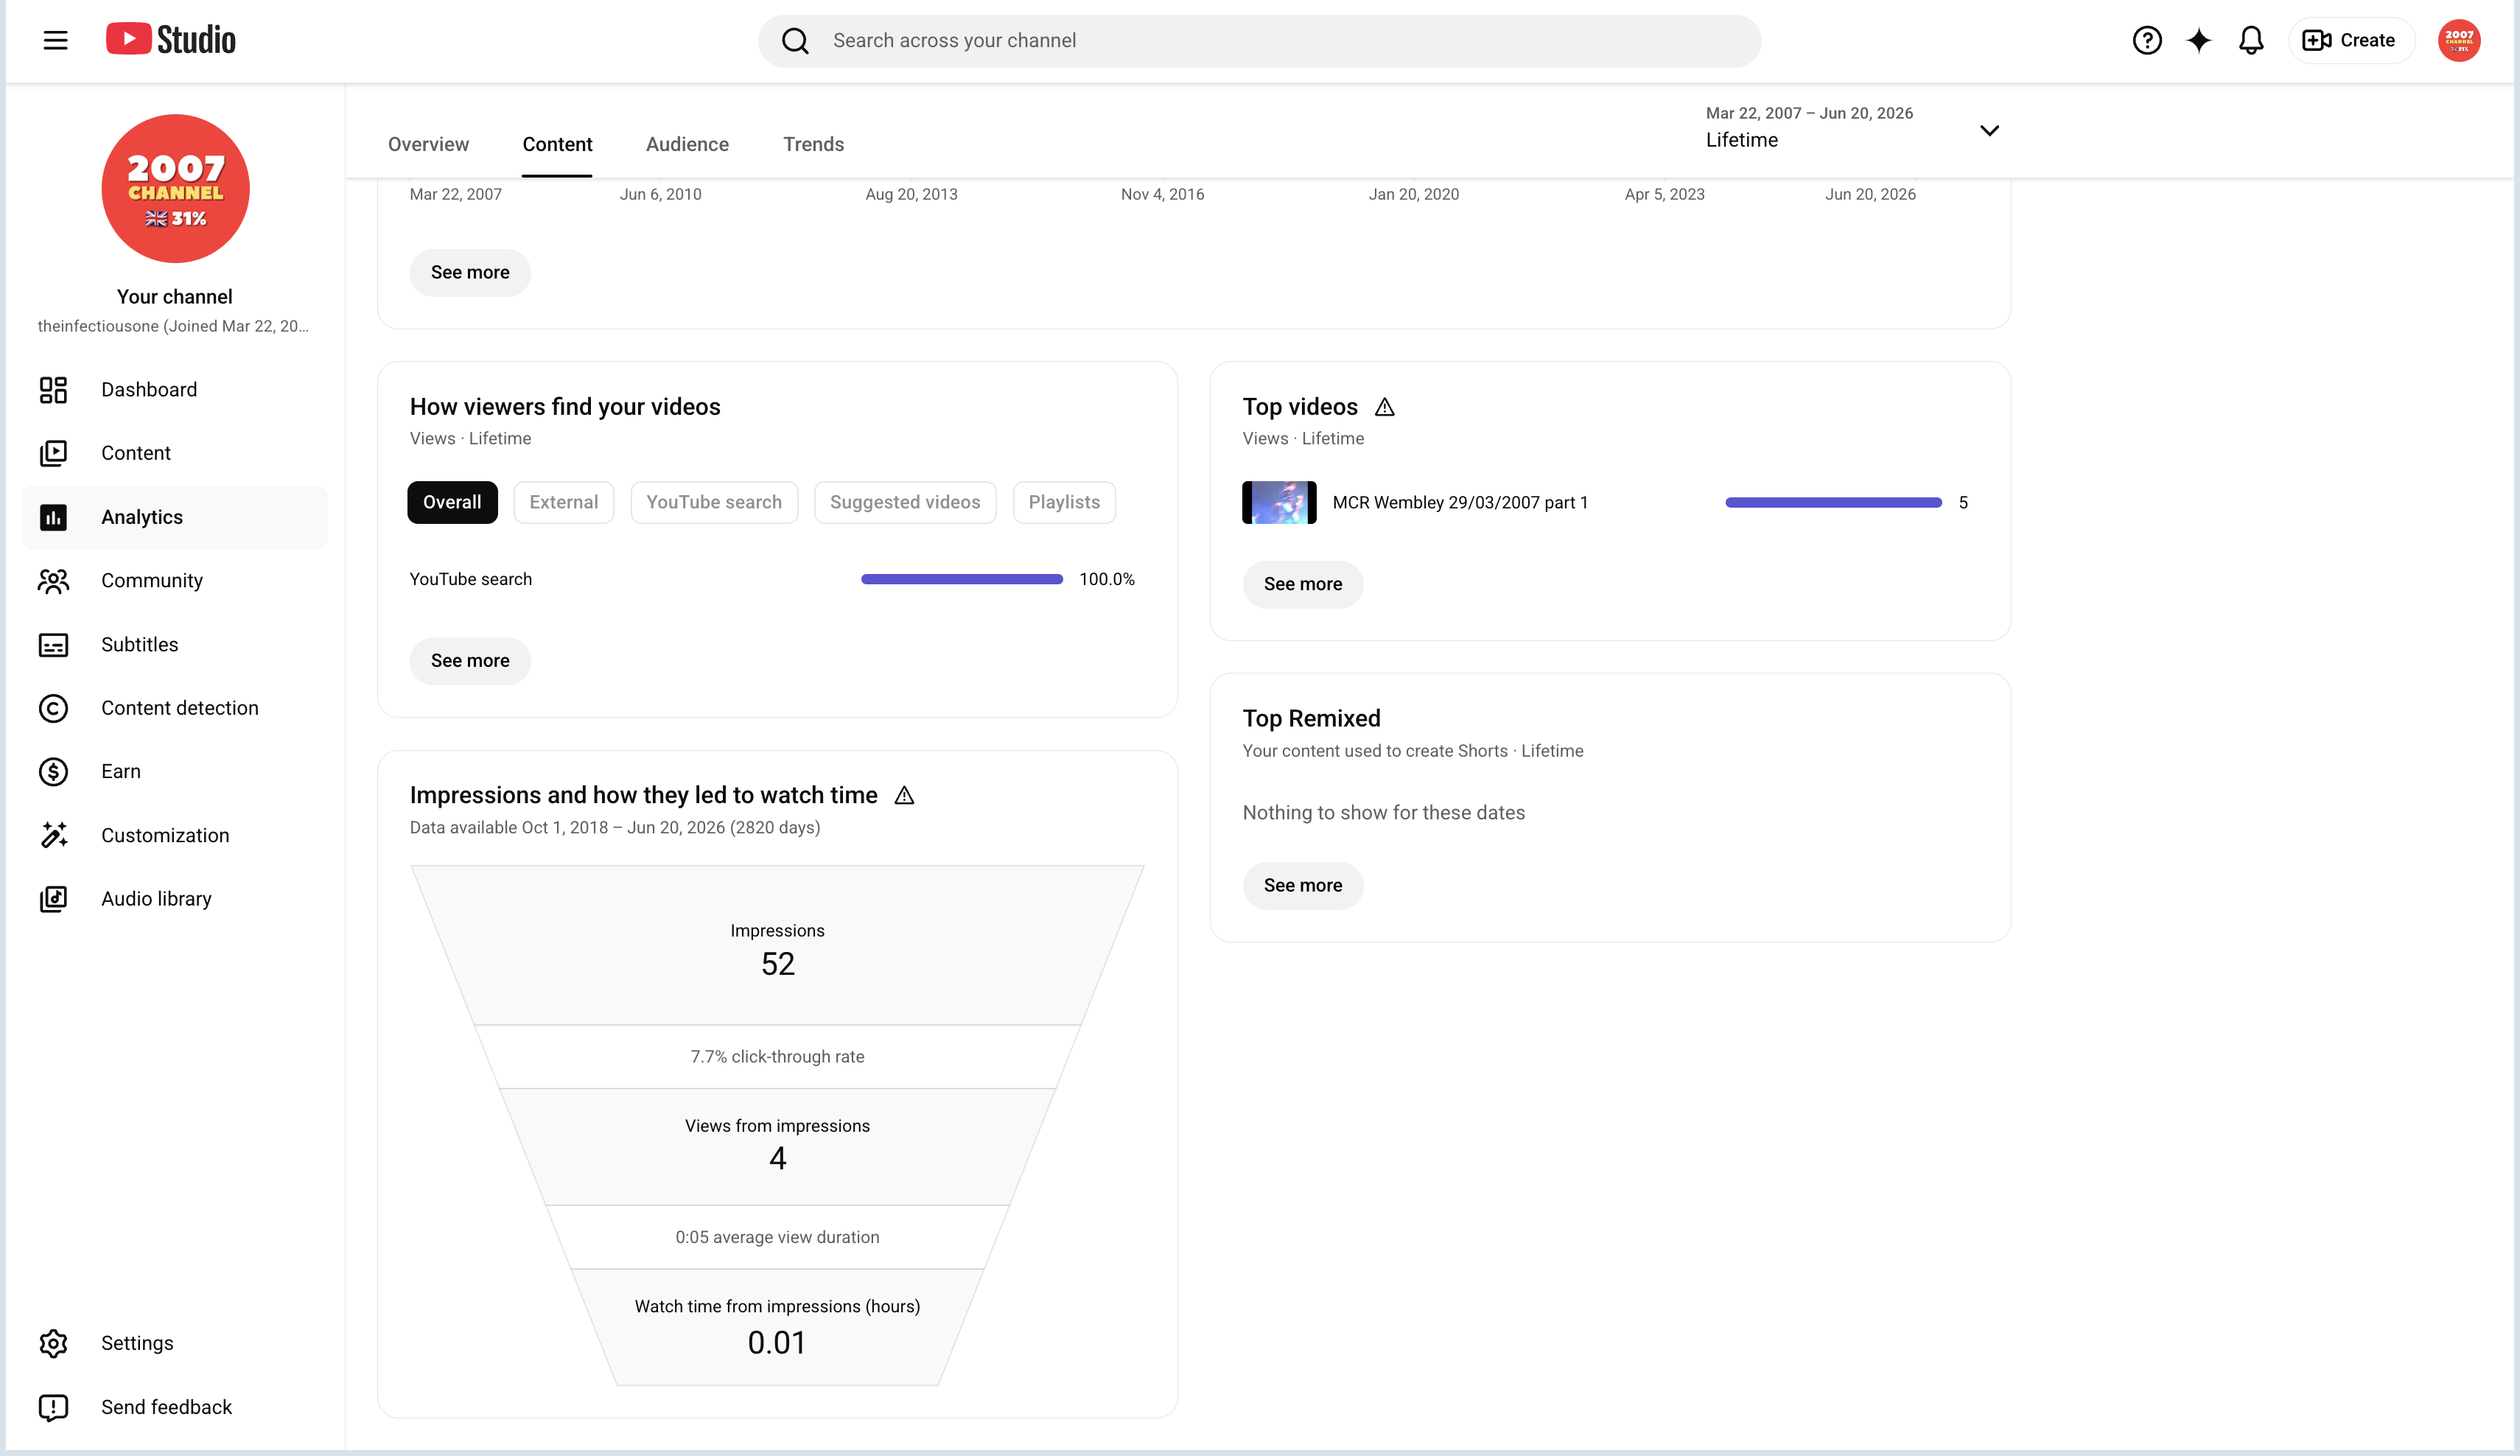Screen dimensions: 2520x1456
Task: Expand the Lifetime date range dropdown
Action: (1852, 128)
